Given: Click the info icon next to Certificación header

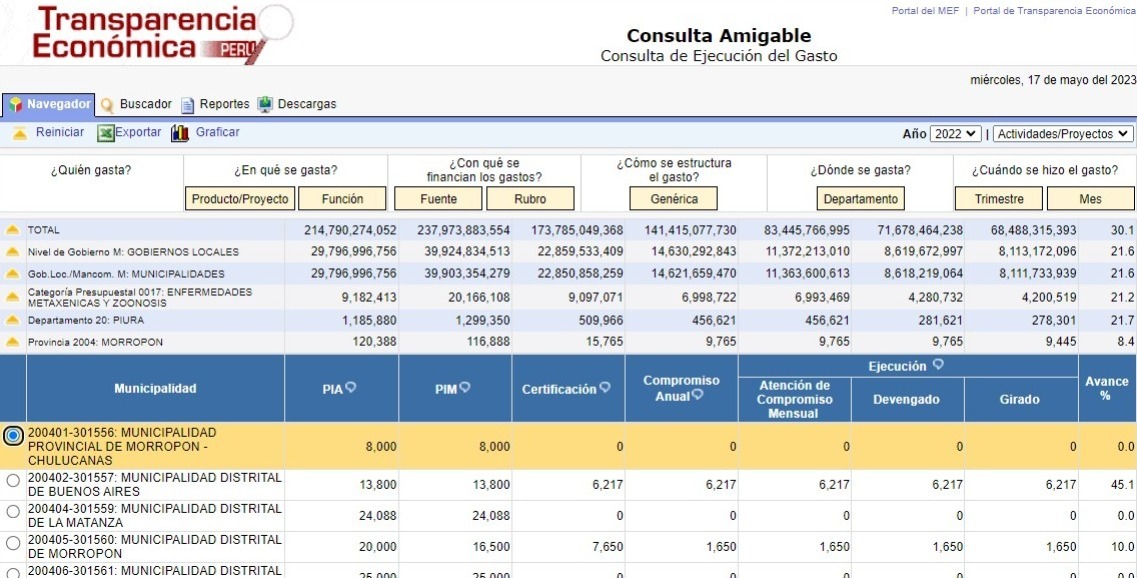Looking at the screenshot, I should tap(604, 388).
